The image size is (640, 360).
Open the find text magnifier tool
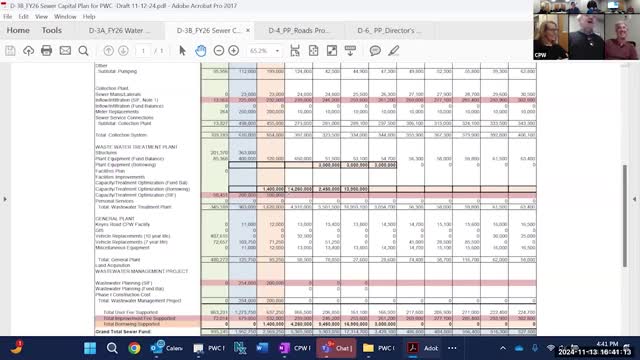pos(83,51)
